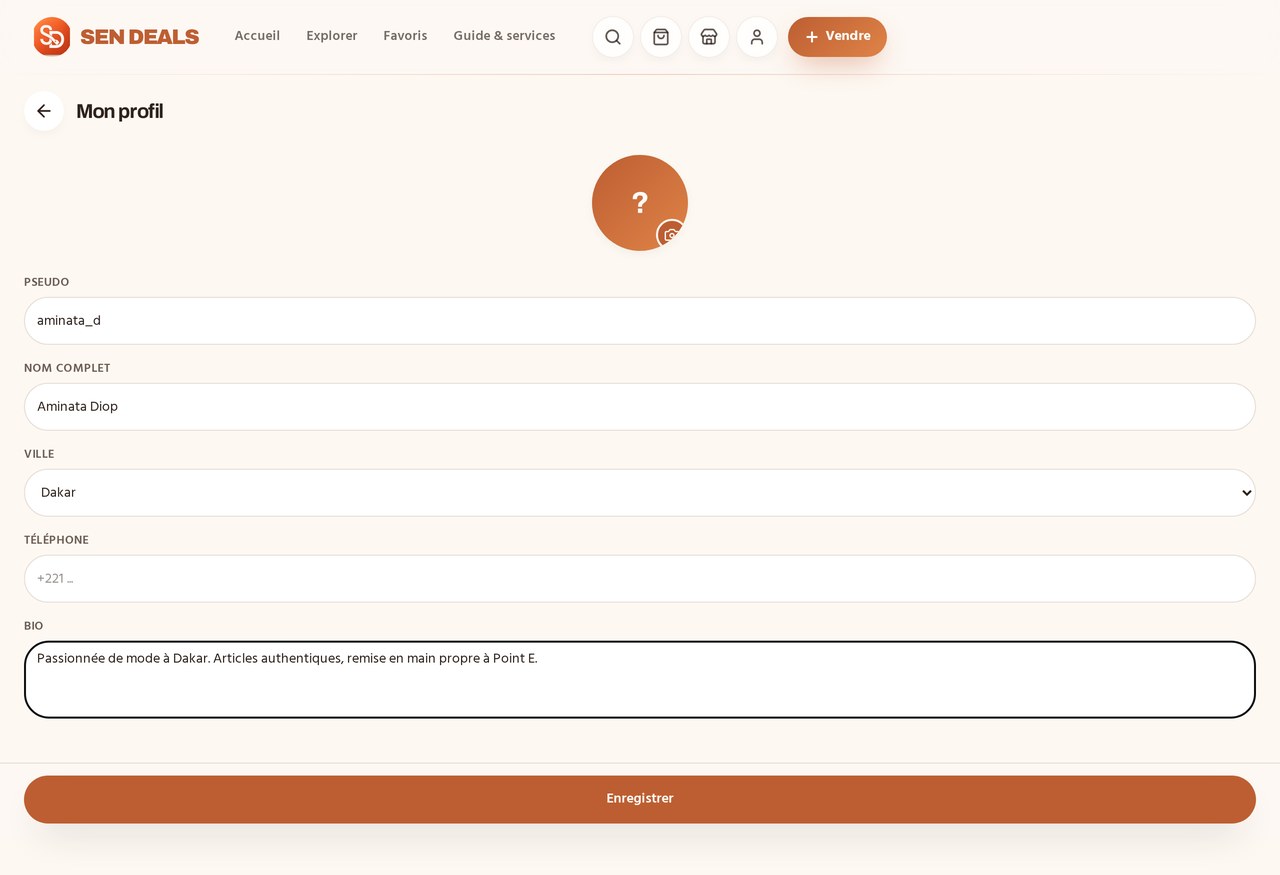This screenshot has height=875, width=1280.
Task: Expand the Ville dropdown showing Dakar
Action: pos(640,493)
